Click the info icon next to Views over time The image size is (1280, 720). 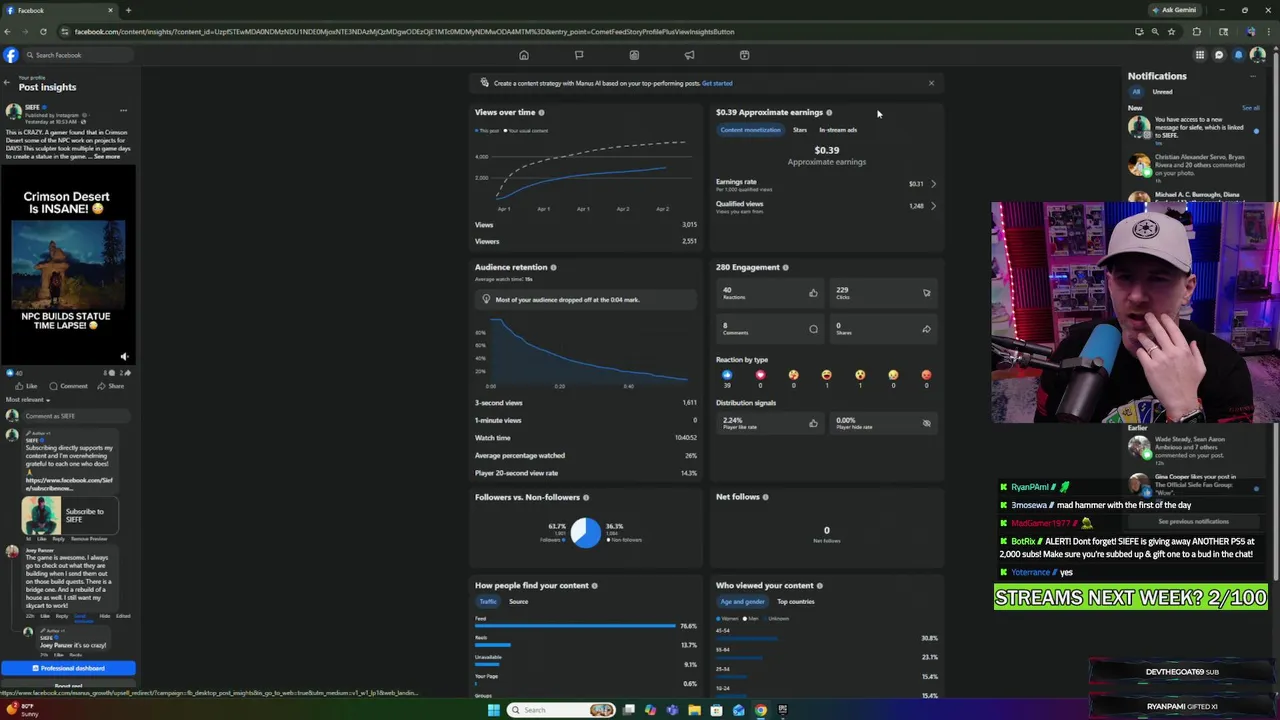[x=541, y=112]
